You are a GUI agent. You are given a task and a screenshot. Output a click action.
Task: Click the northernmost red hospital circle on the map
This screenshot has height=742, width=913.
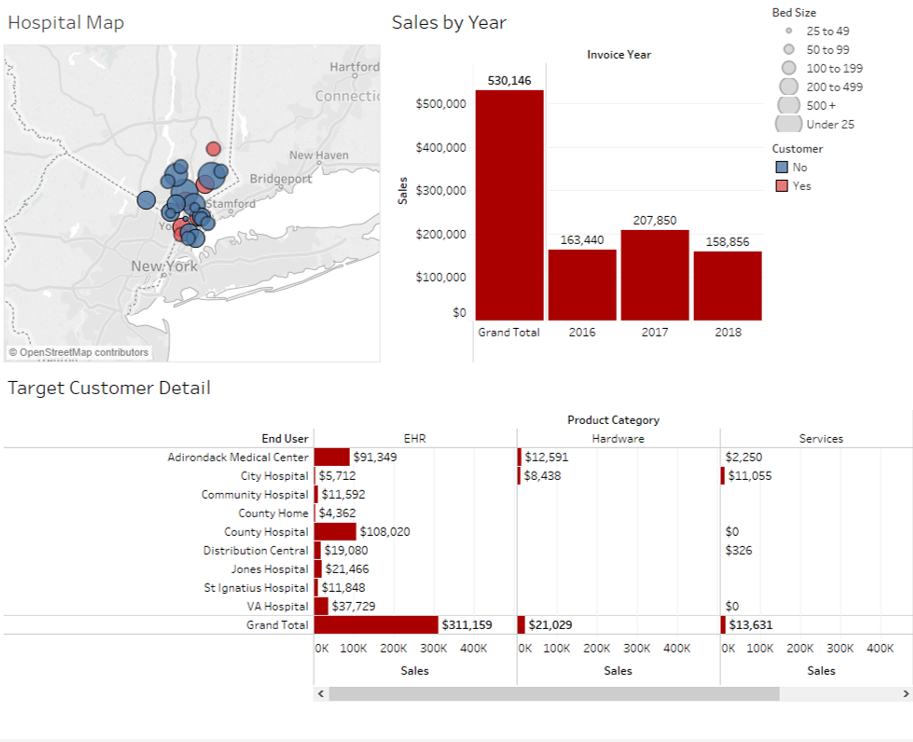213,149
